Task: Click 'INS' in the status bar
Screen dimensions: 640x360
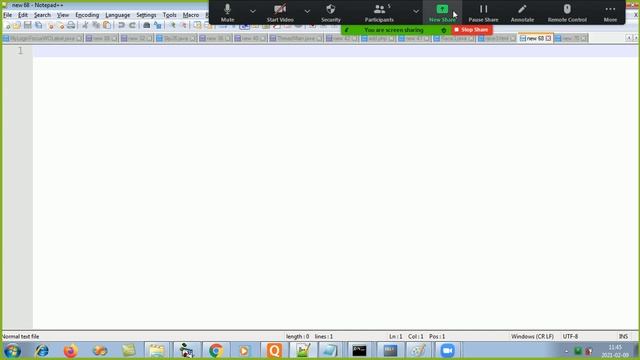Action: pyautogui.click(x=623, y=337)
